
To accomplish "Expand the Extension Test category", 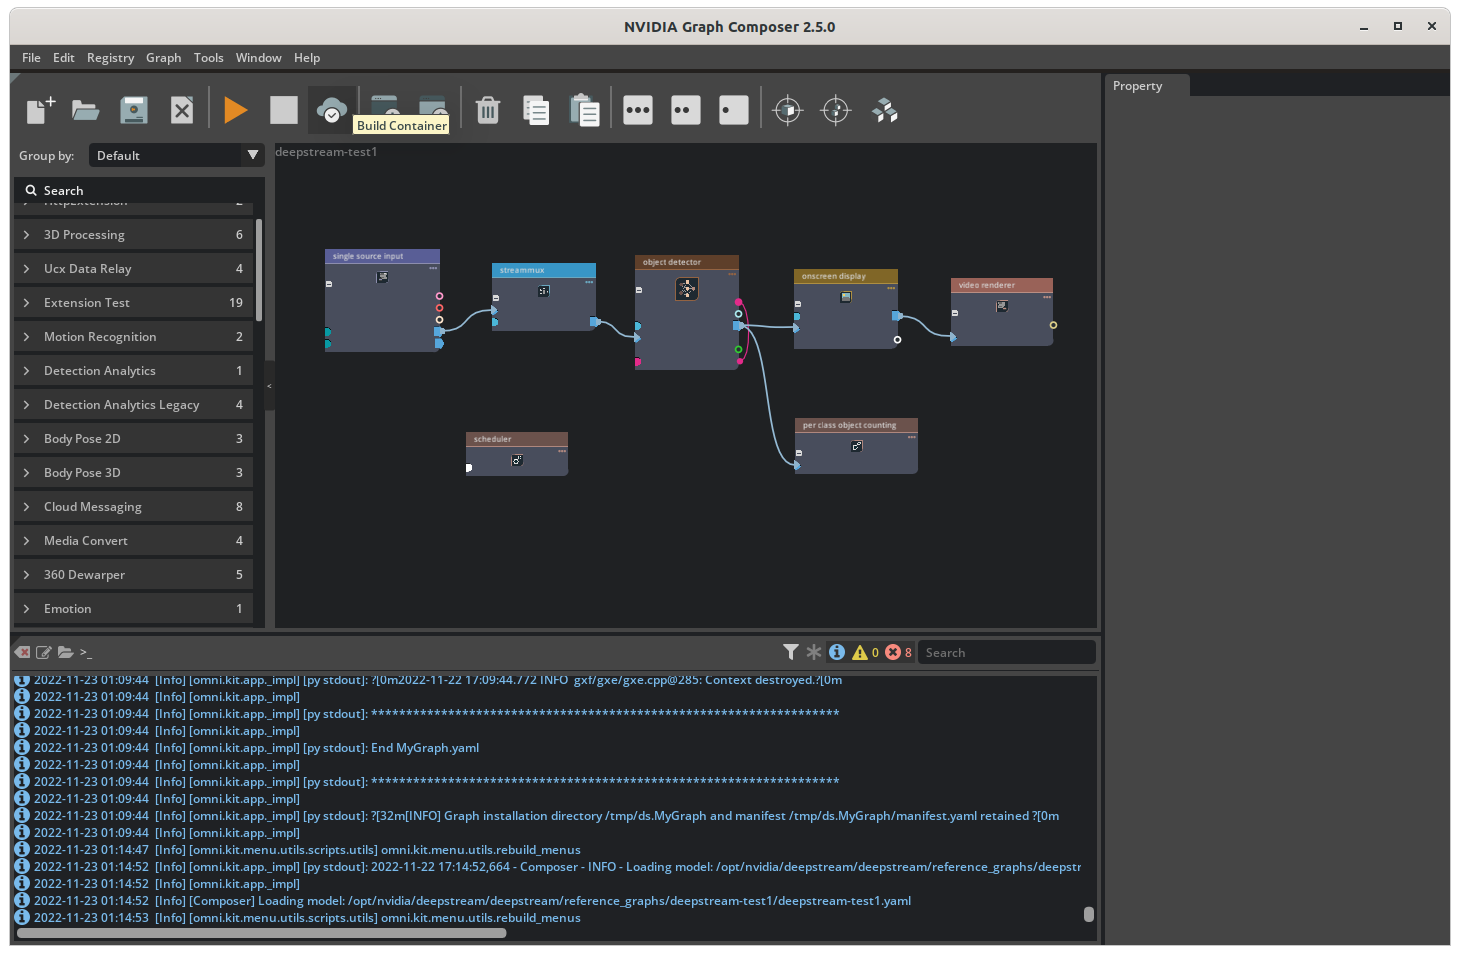I will pyautogui.click(x=133, y=303).
